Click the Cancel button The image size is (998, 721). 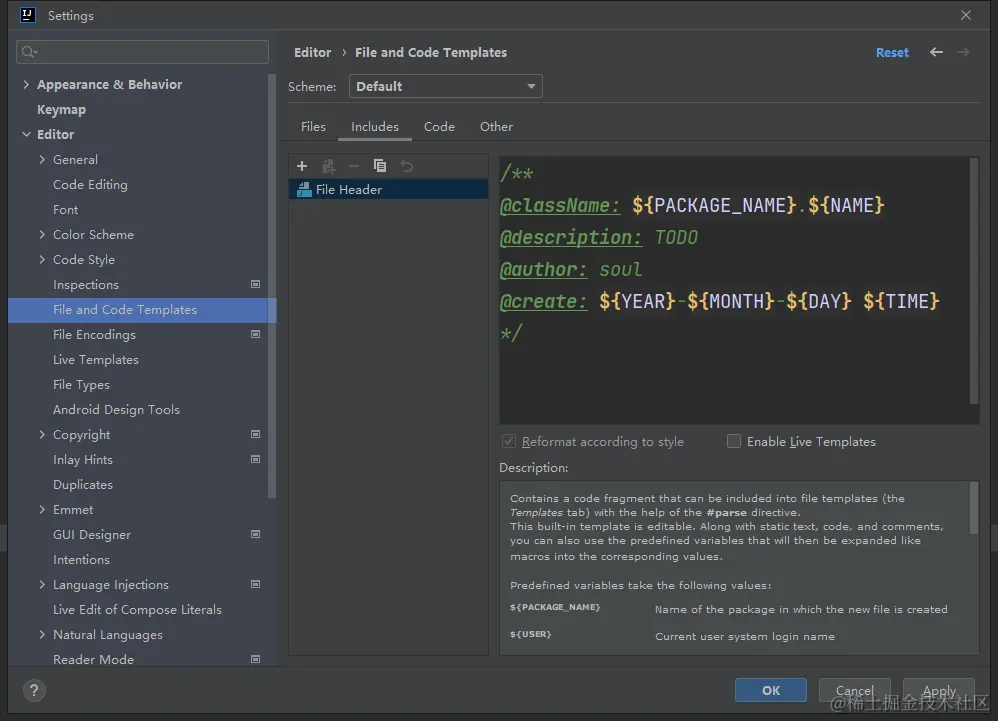point(854,690)
